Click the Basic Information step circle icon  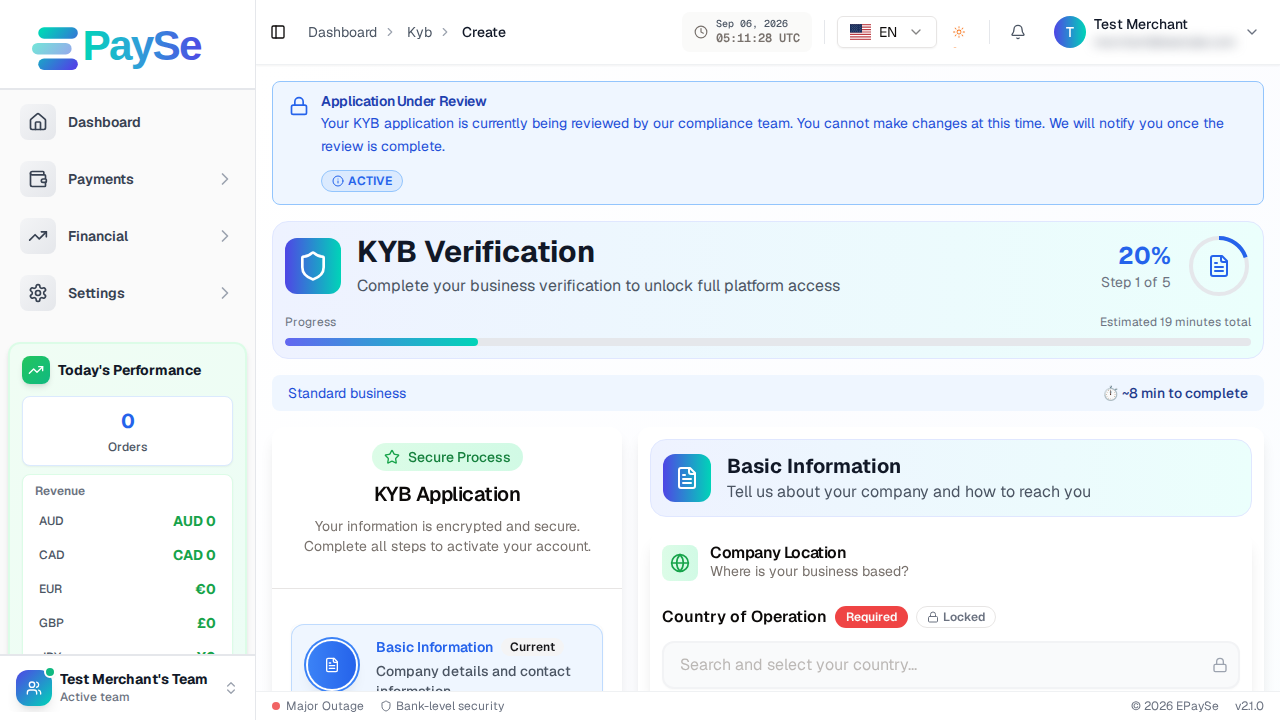(x=332, y=665)
